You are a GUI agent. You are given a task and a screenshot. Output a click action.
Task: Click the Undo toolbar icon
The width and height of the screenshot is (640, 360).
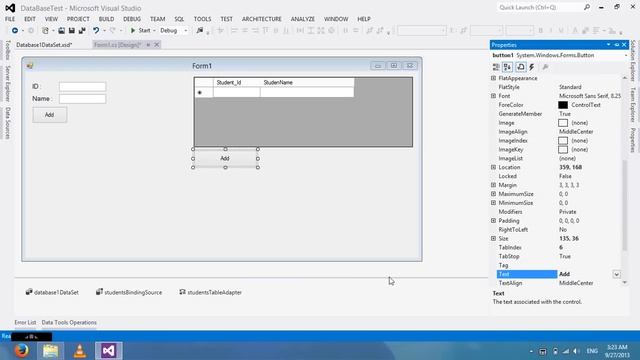[96, 31]
